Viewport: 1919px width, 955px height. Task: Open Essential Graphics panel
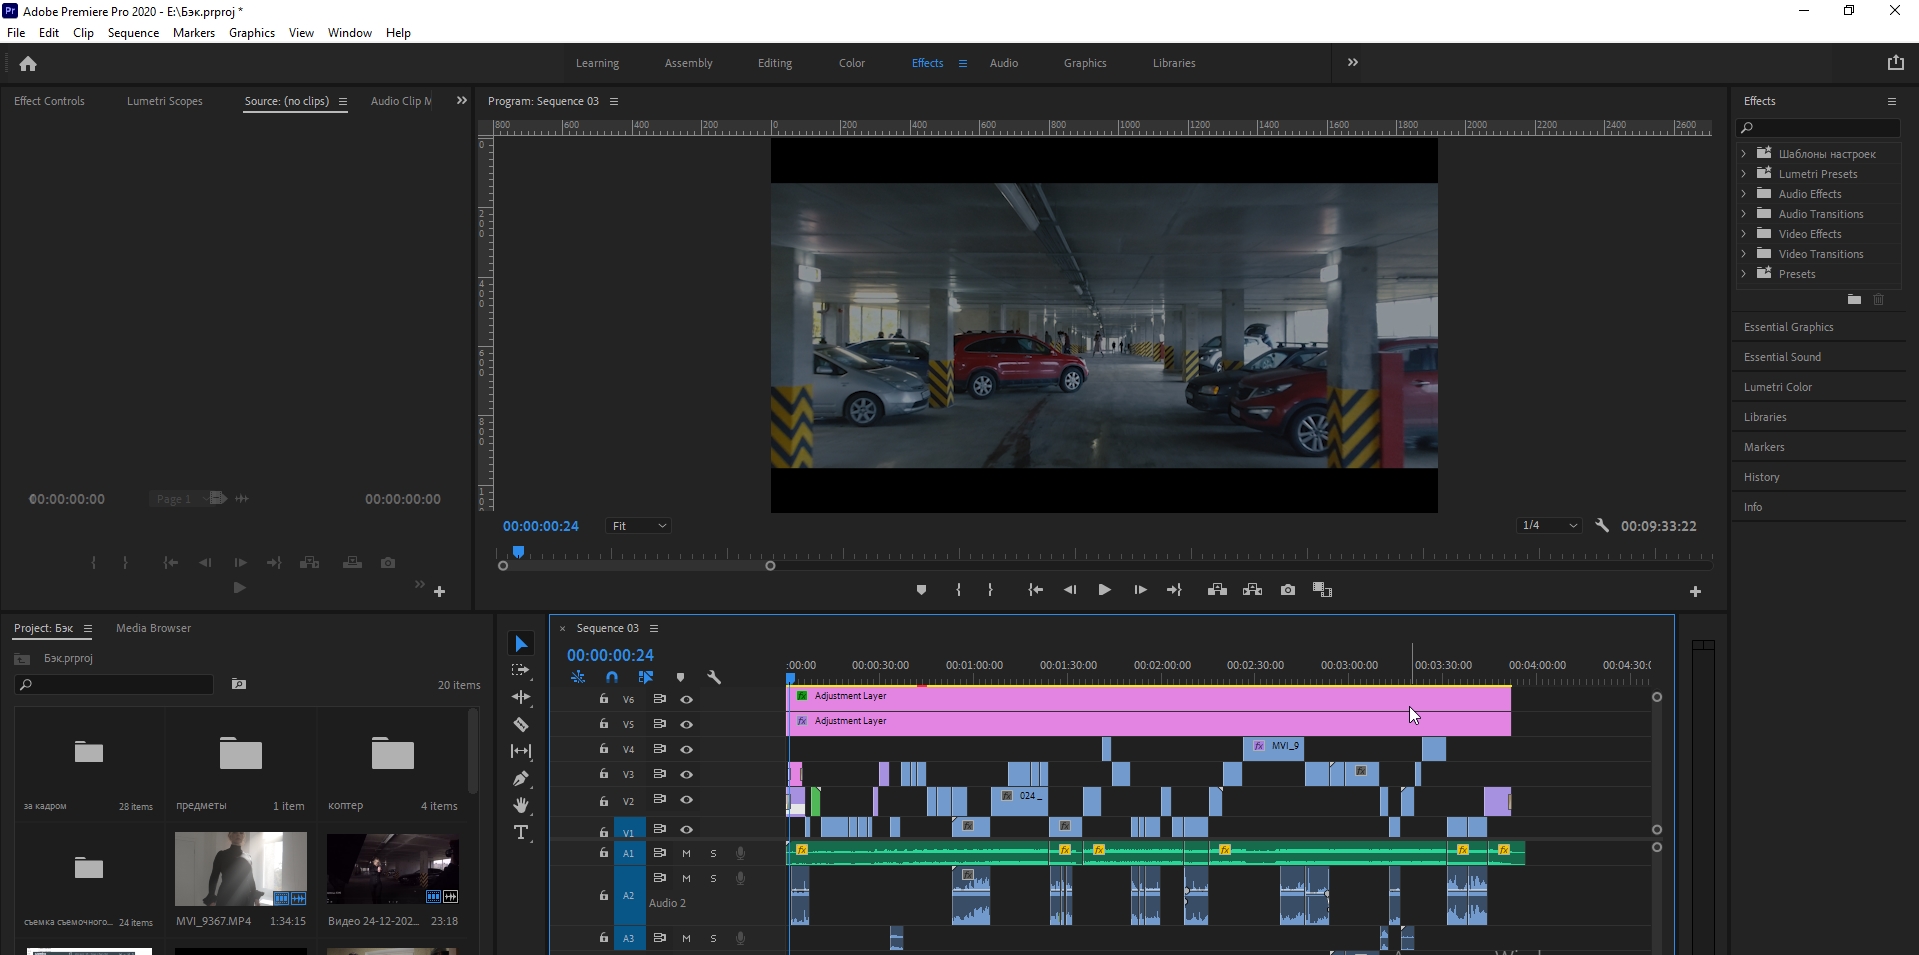pyautogui.click(x=1788, y=327)
